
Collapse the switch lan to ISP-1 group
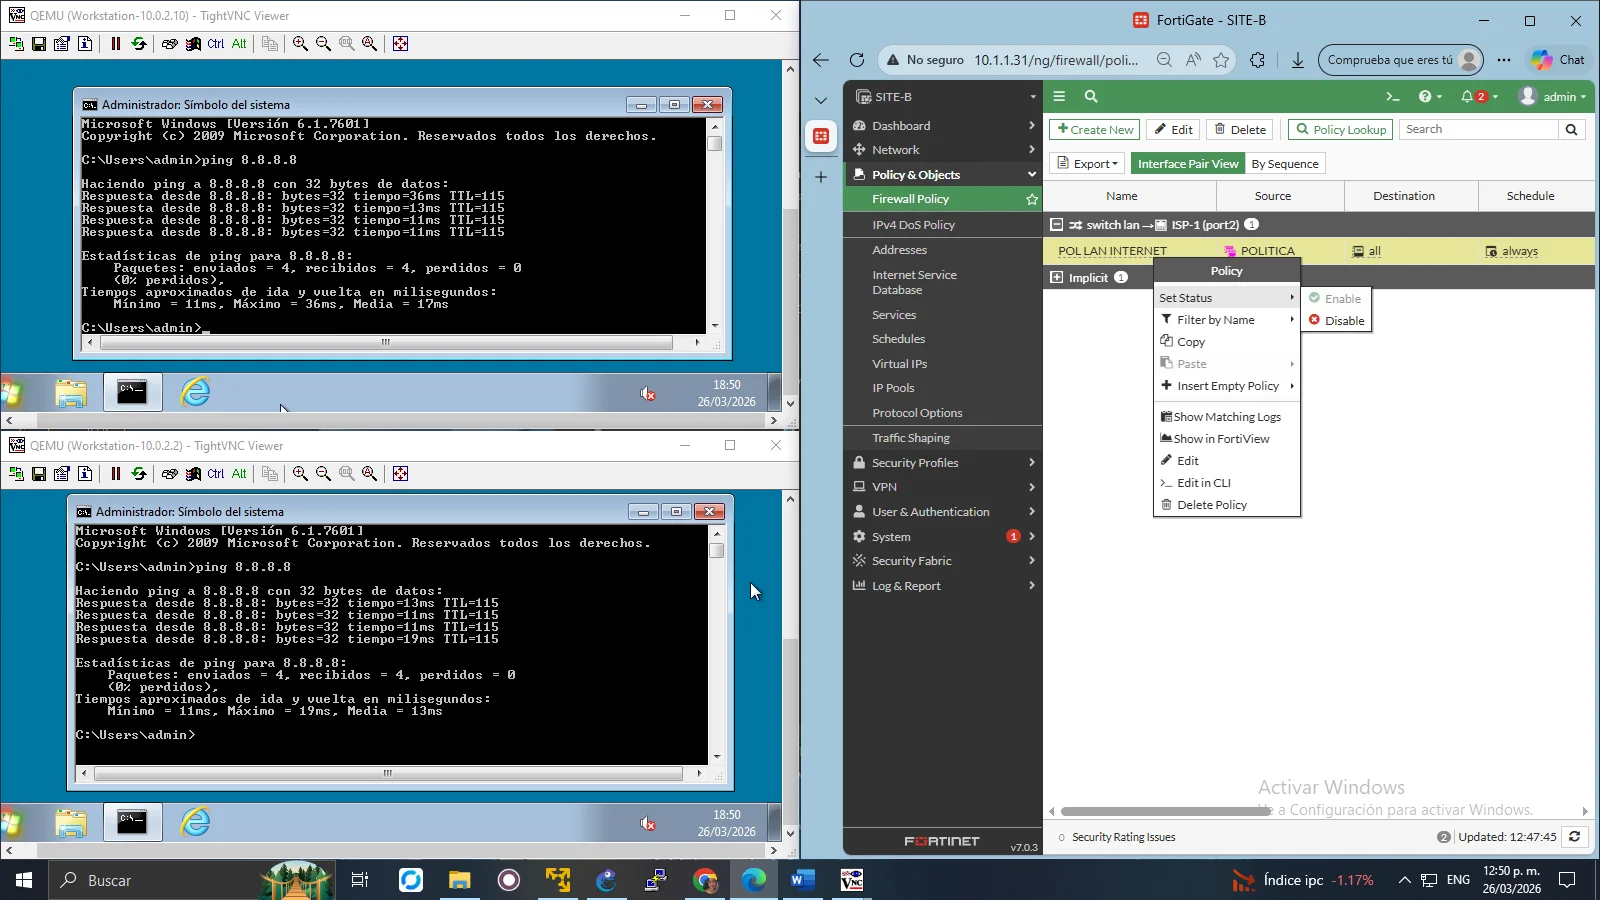pyautogui.click(x=1057, y=225)
